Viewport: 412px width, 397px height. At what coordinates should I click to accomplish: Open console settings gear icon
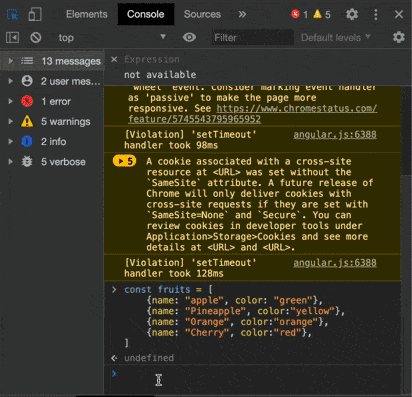[x=399, y=37]
